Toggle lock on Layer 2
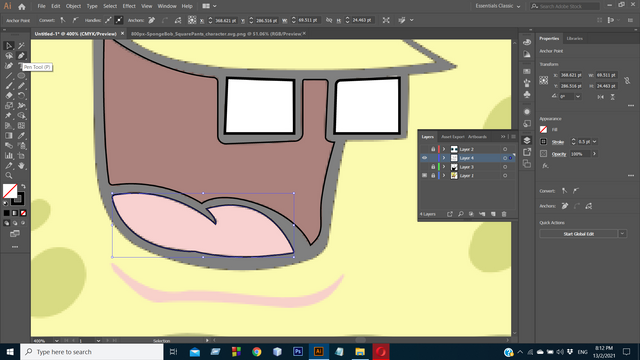Screen dimensions: 640x360 pyautogui.click(x=433, y=149)
